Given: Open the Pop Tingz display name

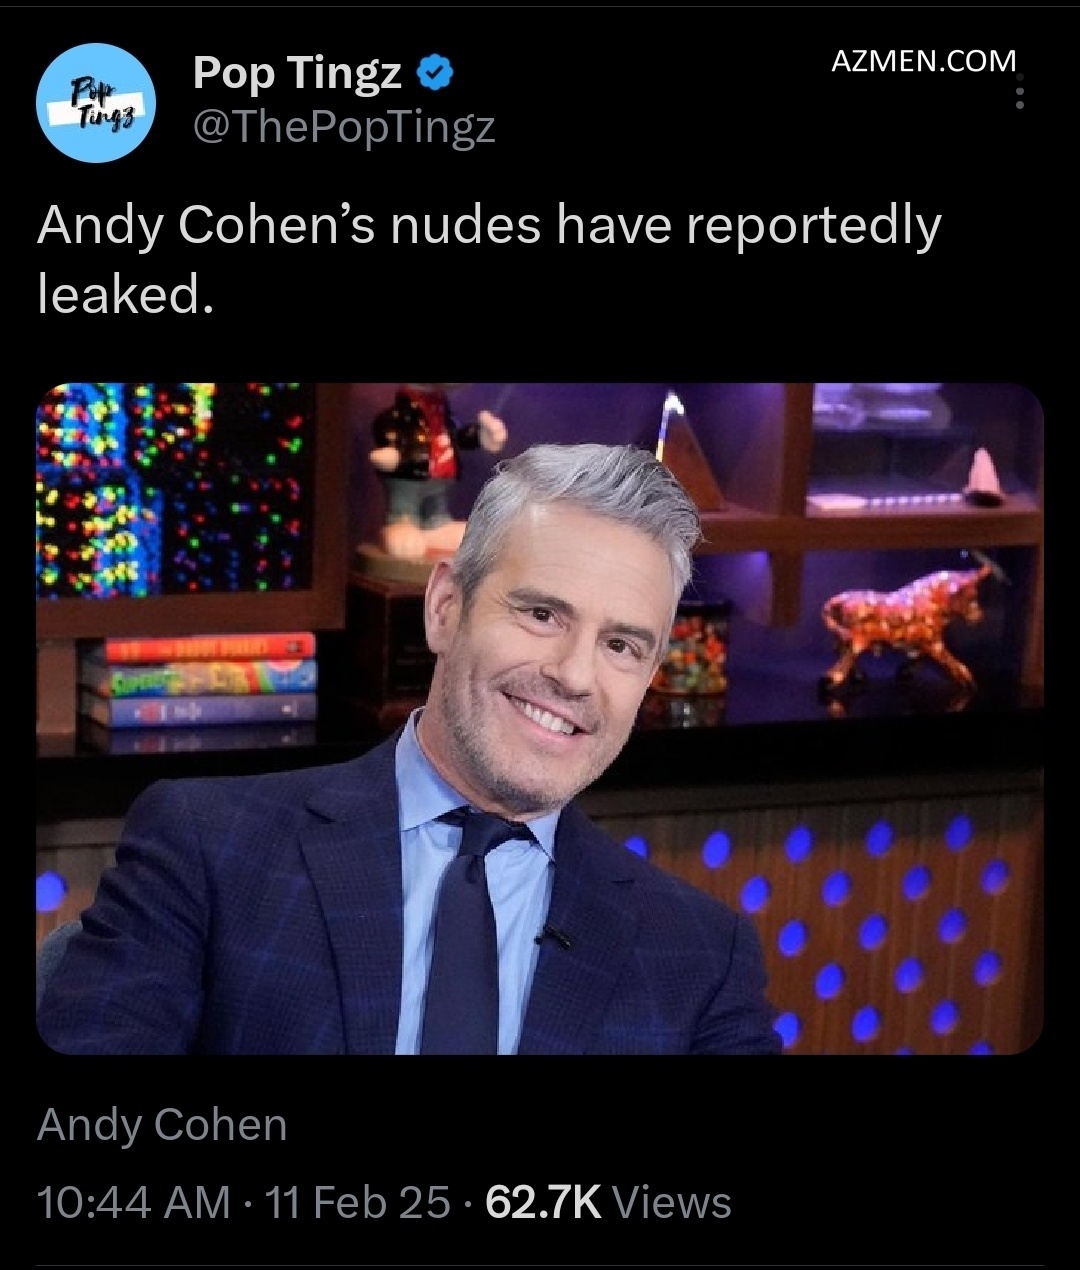Looking at the screenshot, I should click(297, 72).
